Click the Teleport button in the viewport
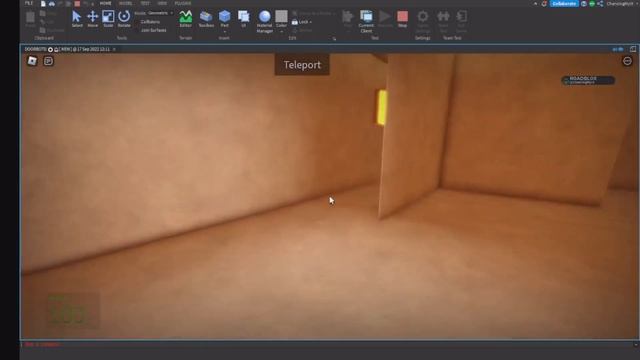The image size is (640, 360). tap(302, 65)
